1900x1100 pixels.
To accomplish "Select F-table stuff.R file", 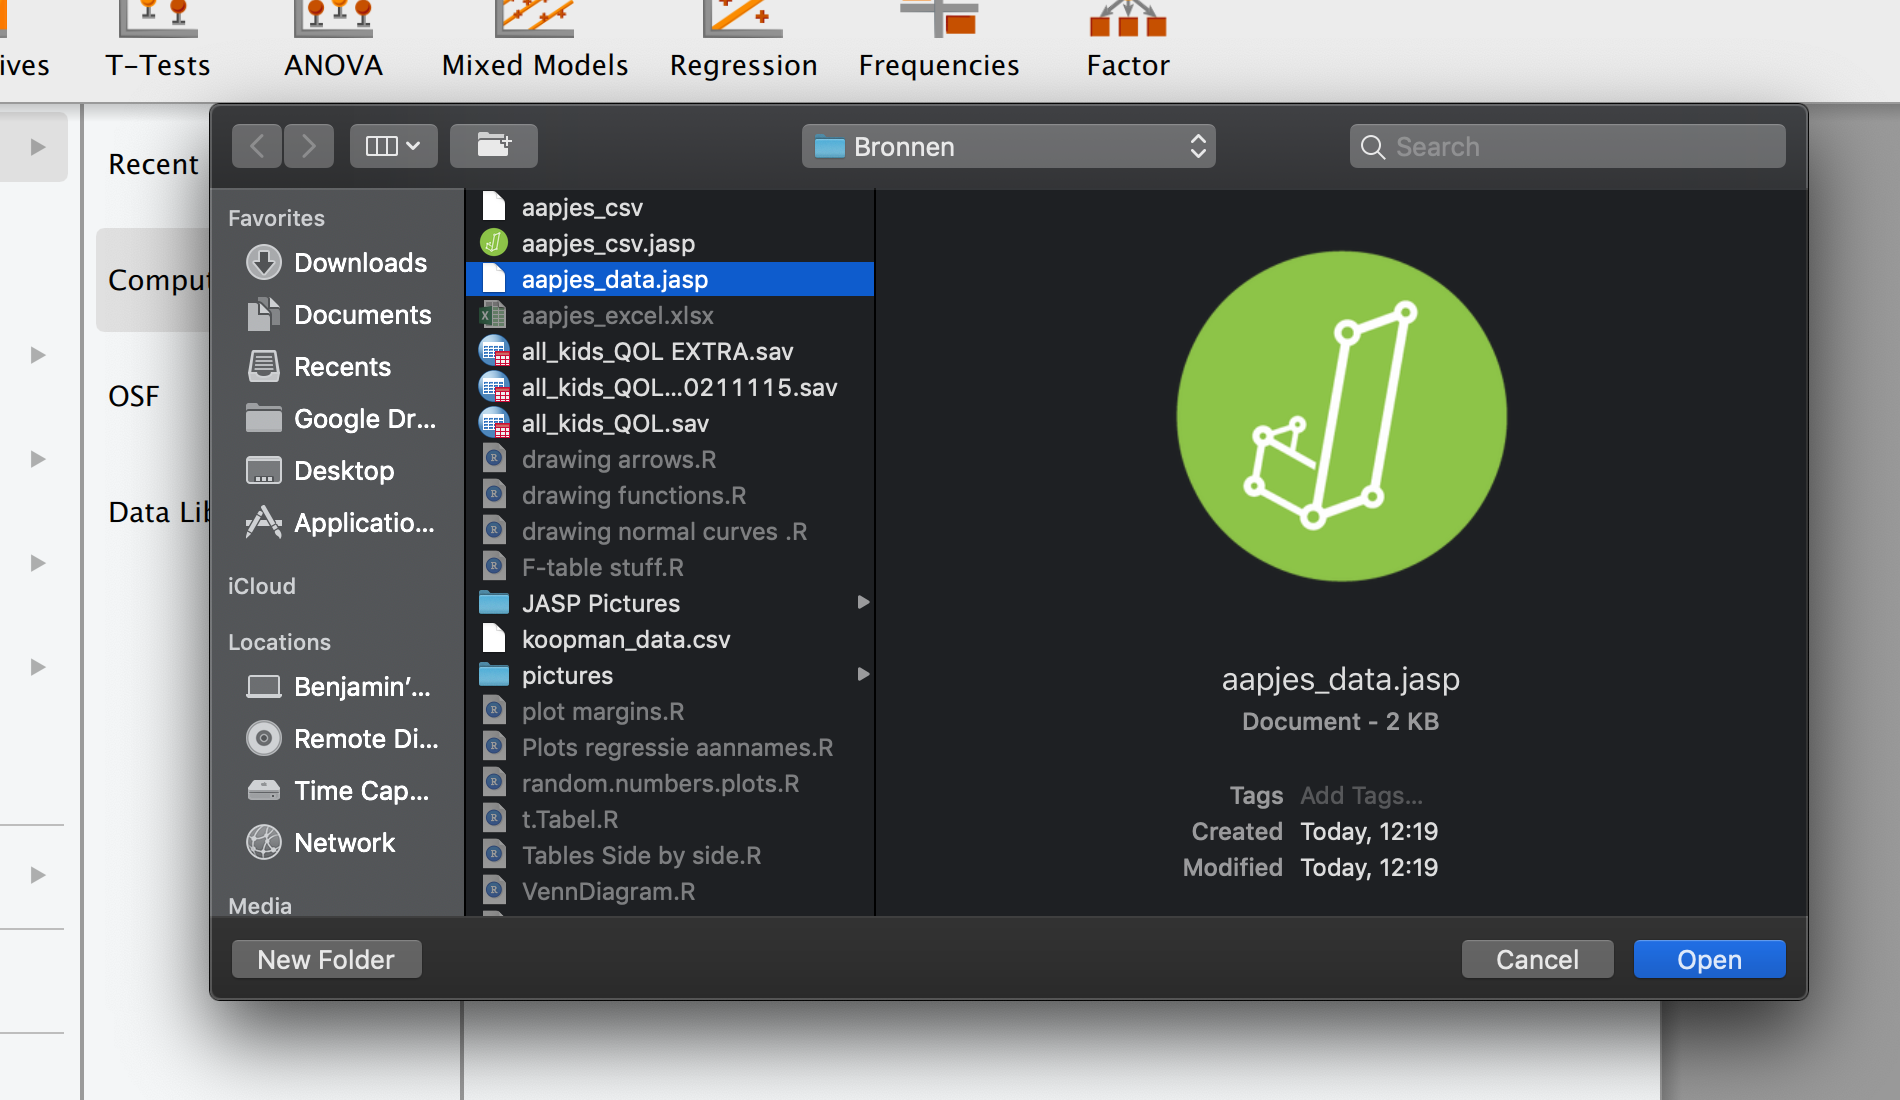I will point(670,567).
